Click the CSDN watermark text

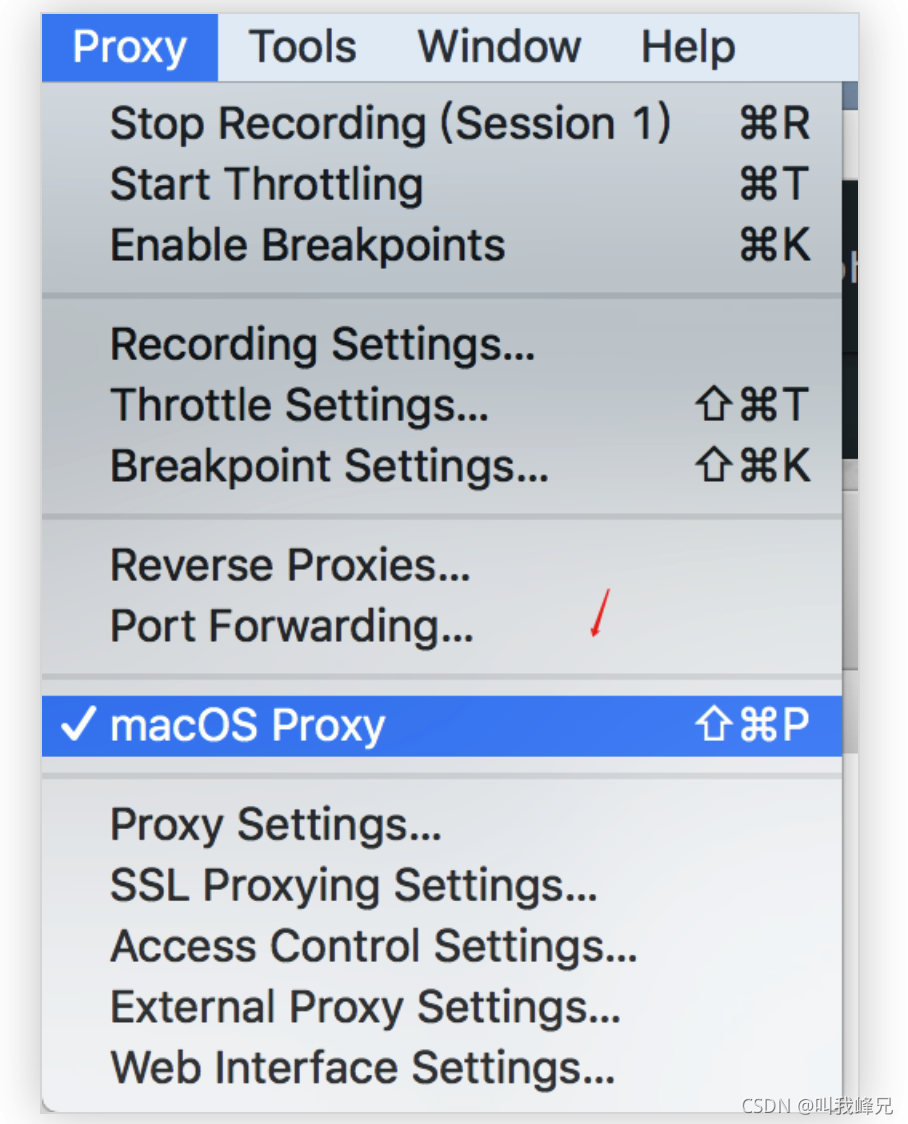coord(817,1105)
